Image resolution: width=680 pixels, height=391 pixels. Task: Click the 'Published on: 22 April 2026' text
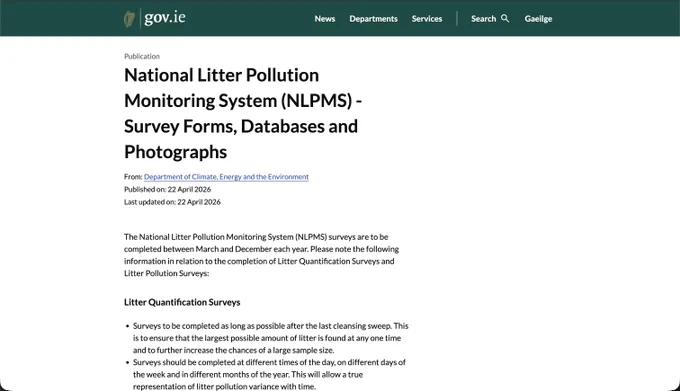pyautogui.click(x=167, y=189)
